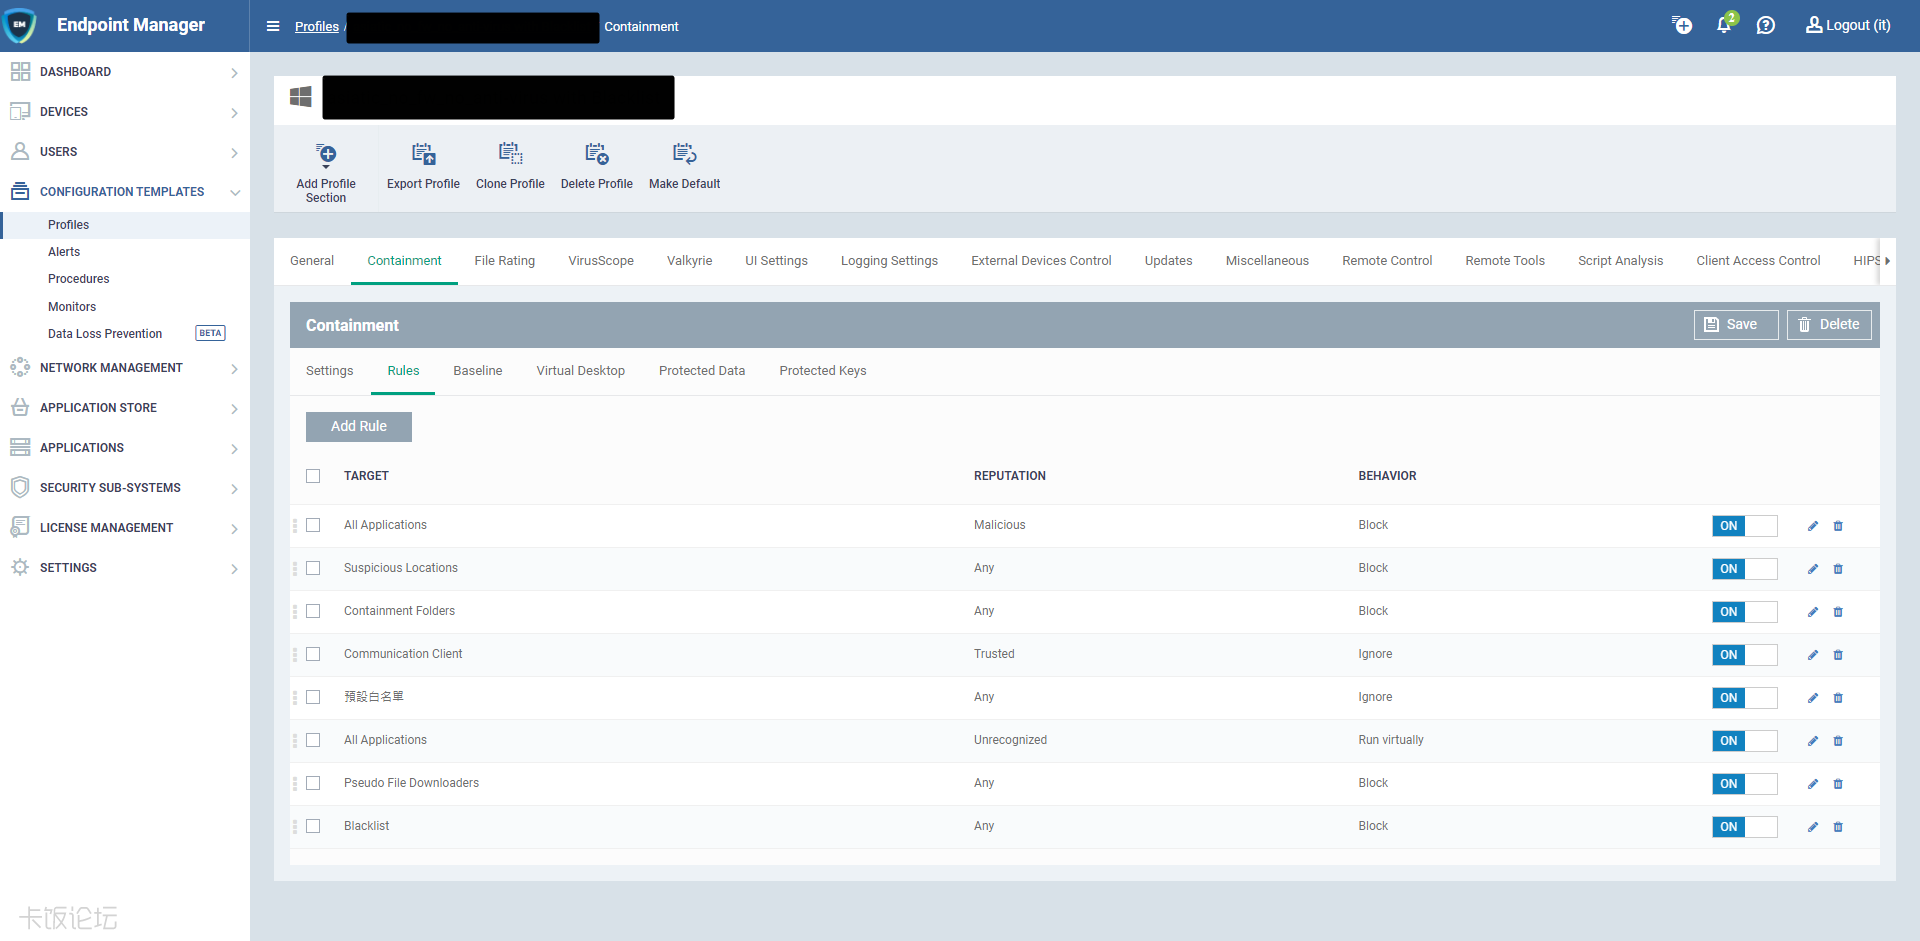Expand the LICENSE MANAGEMENT menu

click(125, 528)
